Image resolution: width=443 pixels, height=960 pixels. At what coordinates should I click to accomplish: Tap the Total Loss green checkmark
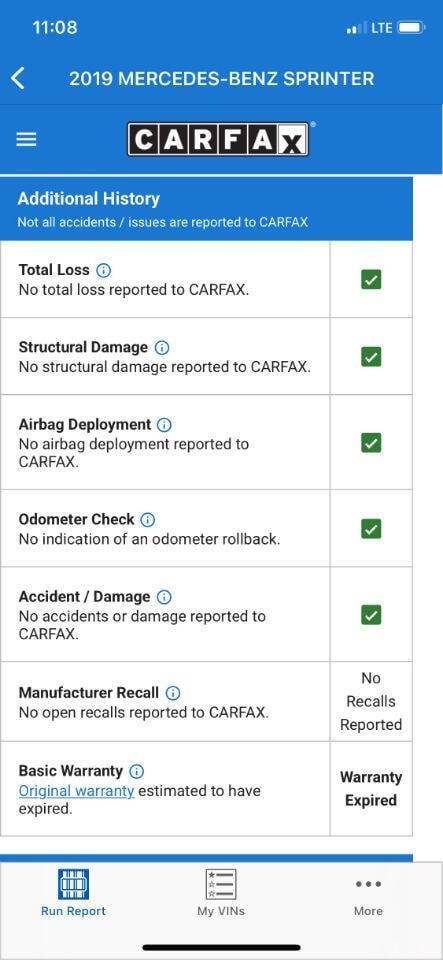point(371,280)
